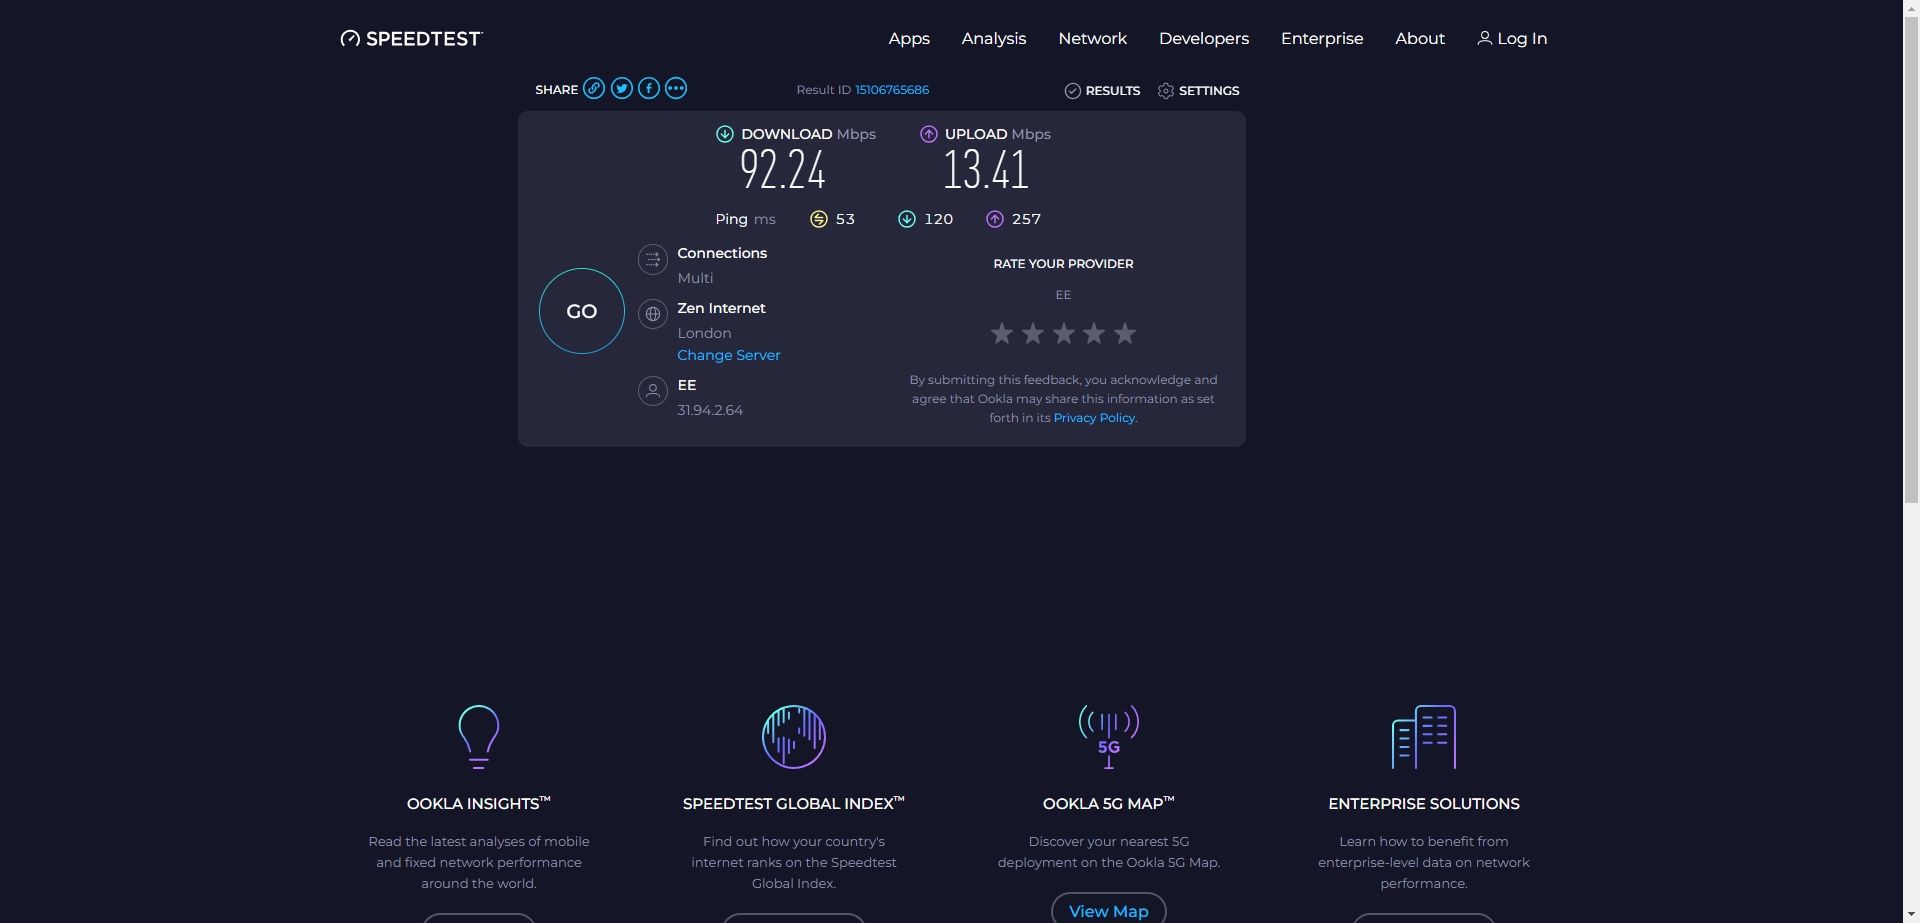Viewport: 1920px width, 923px height.
Task: Click the EE provider person icon
Action: click(653, 391)
